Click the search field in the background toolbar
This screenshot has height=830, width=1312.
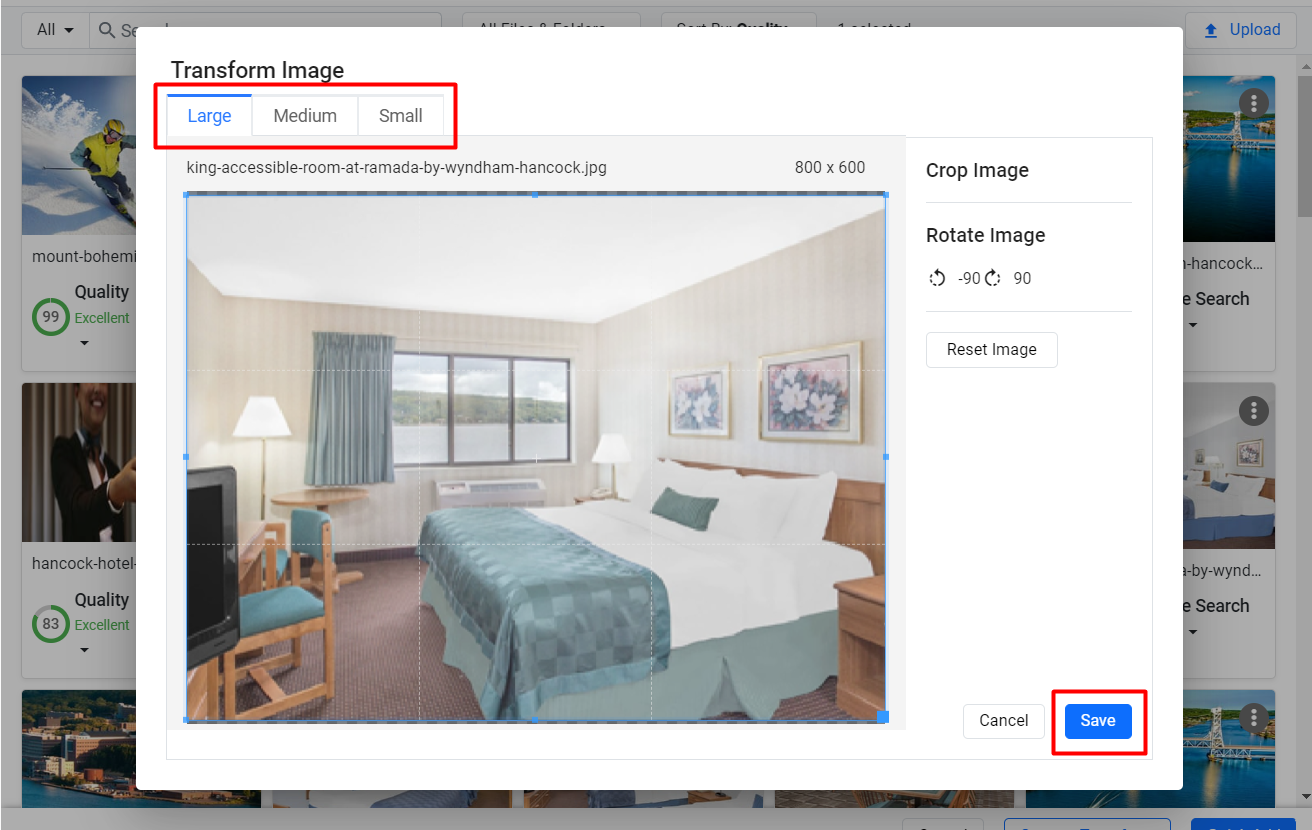[265, 30]
